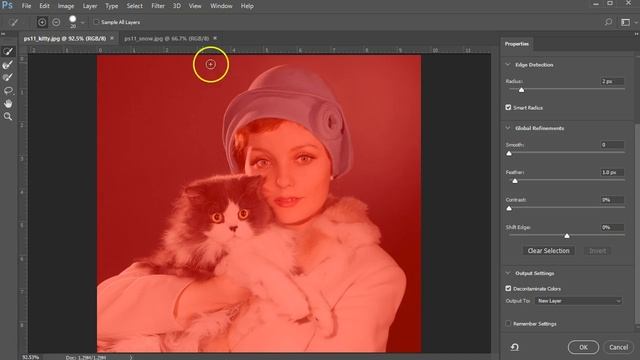Click the Shift Edge slider handle

point(567,236)
